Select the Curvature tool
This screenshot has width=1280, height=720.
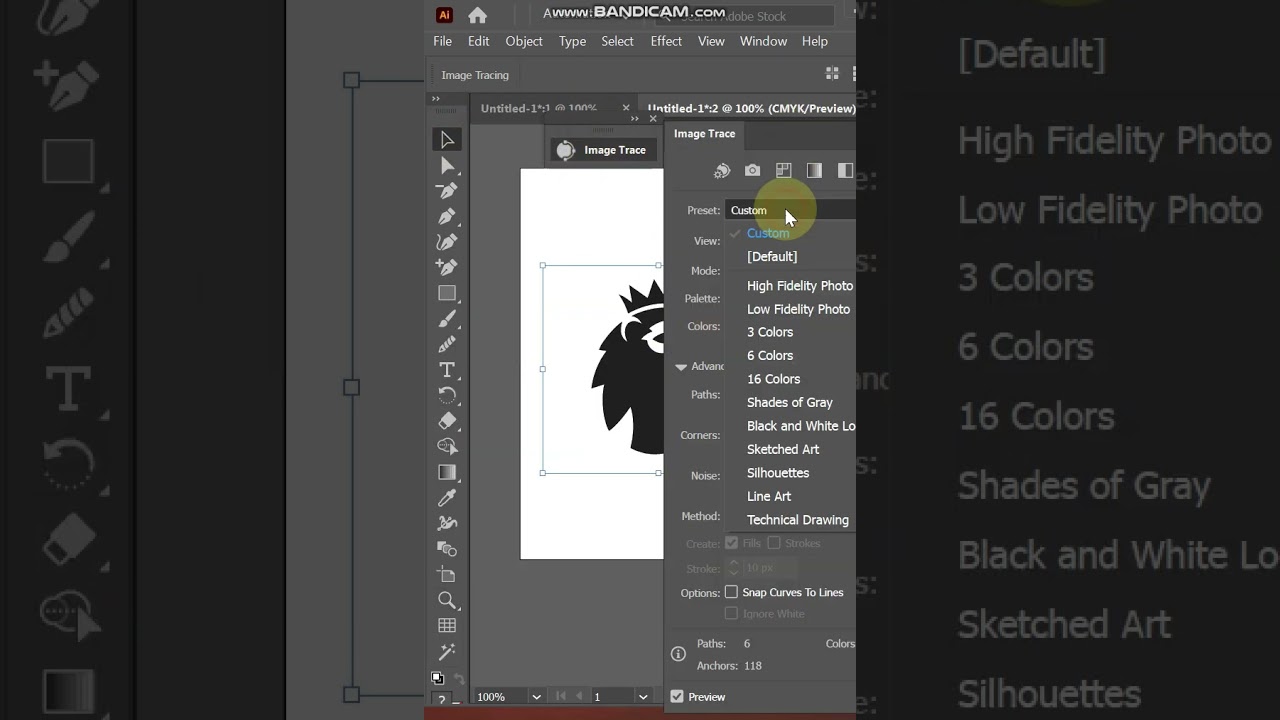[x=447, y=242]
